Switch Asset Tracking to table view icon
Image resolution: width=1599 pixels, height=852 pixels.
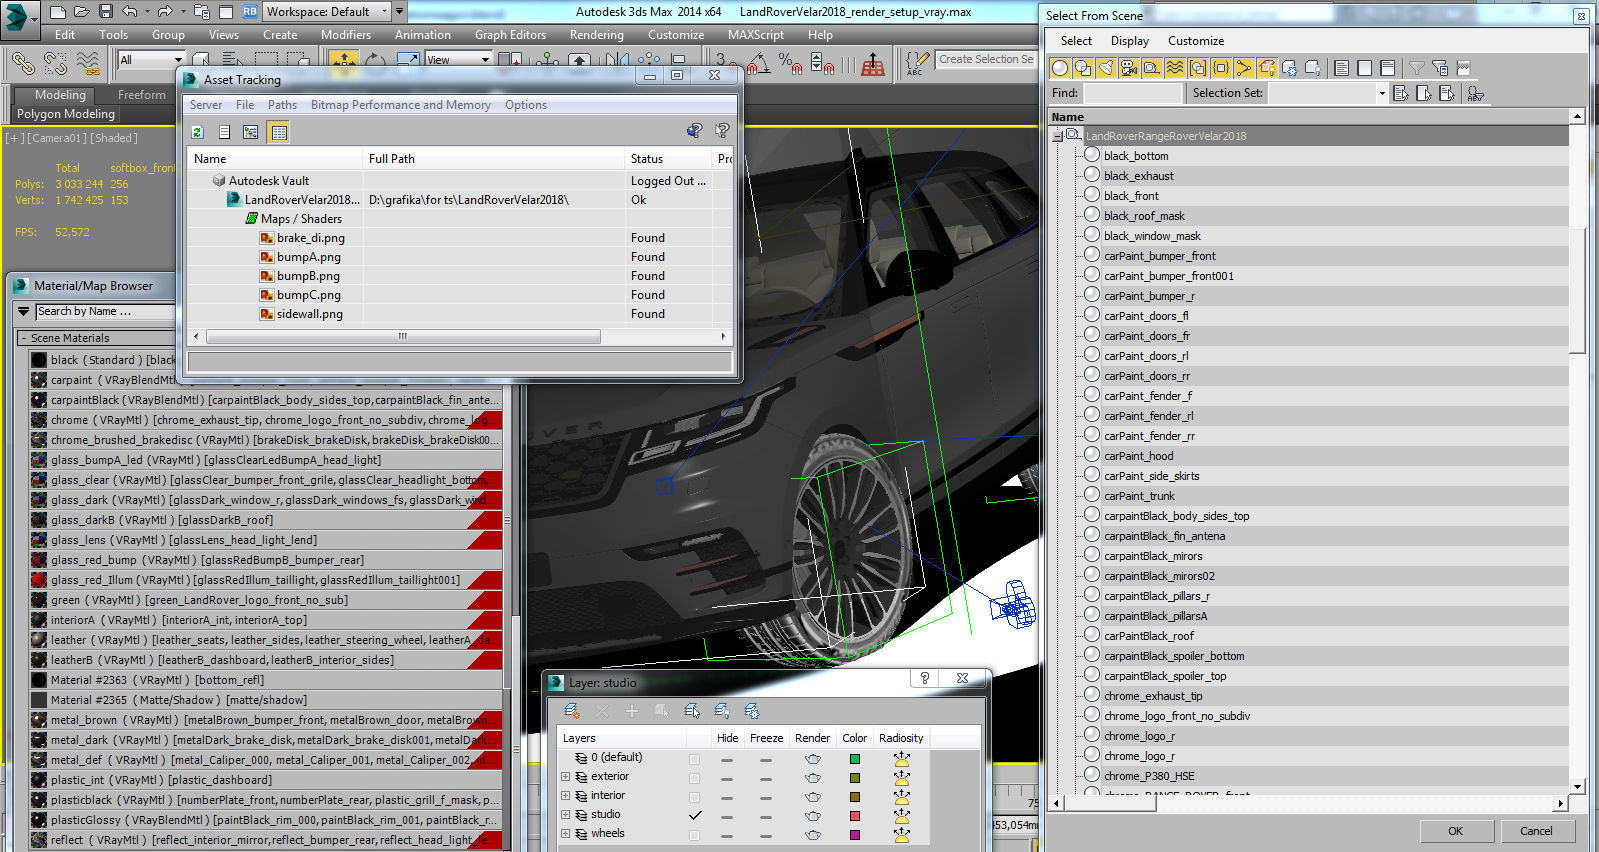(279, 132)
